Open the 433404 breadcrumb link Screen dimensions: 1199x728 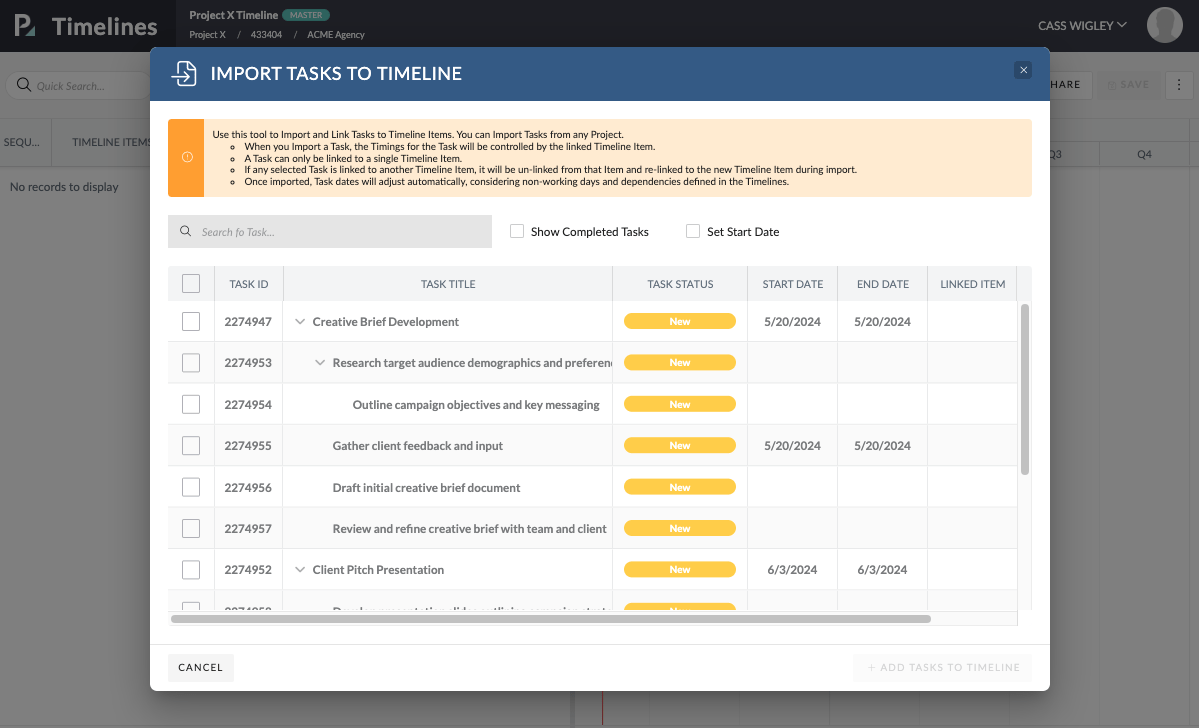point(266,34)
